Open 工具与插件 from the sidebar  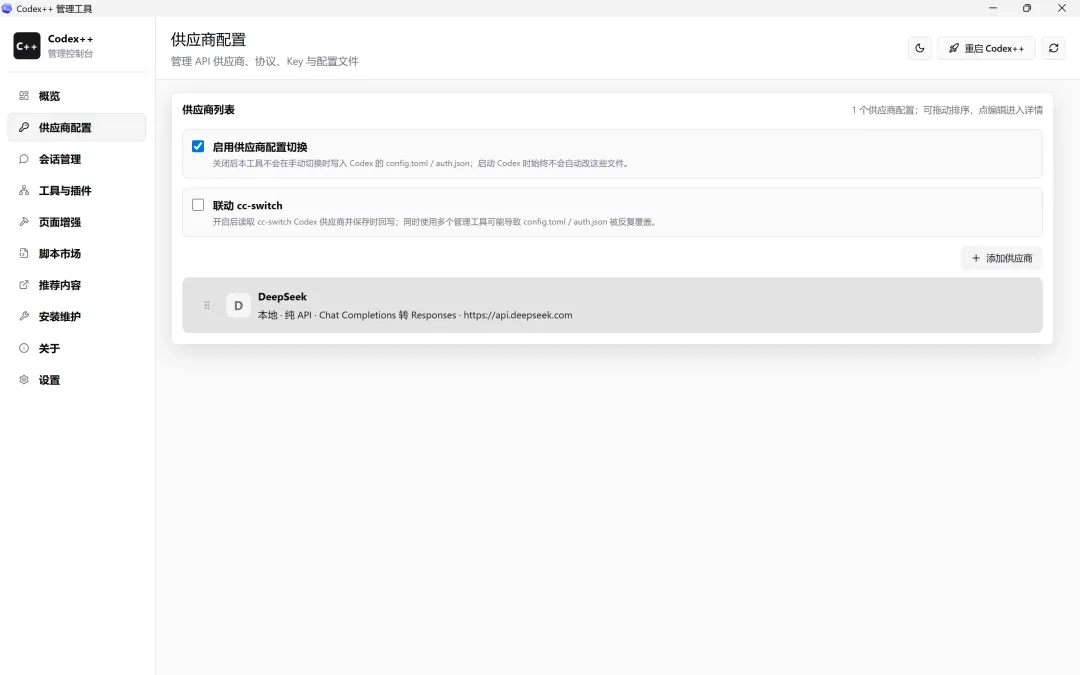[x=76, y=191]
